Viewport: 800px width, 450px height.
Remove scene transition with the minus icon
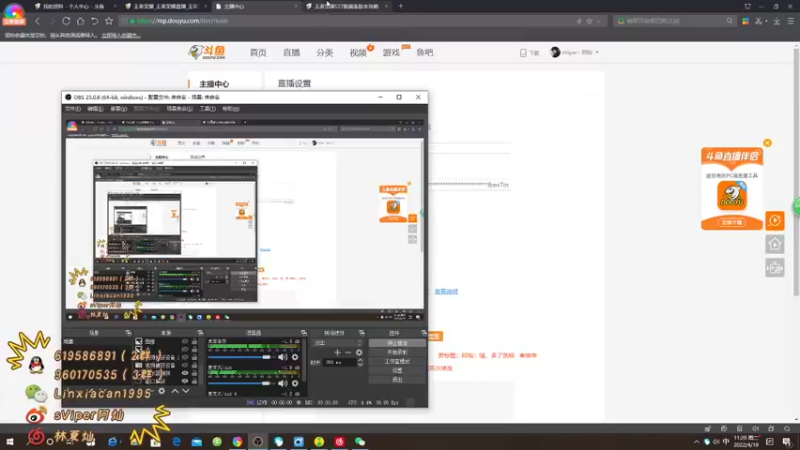348,353
